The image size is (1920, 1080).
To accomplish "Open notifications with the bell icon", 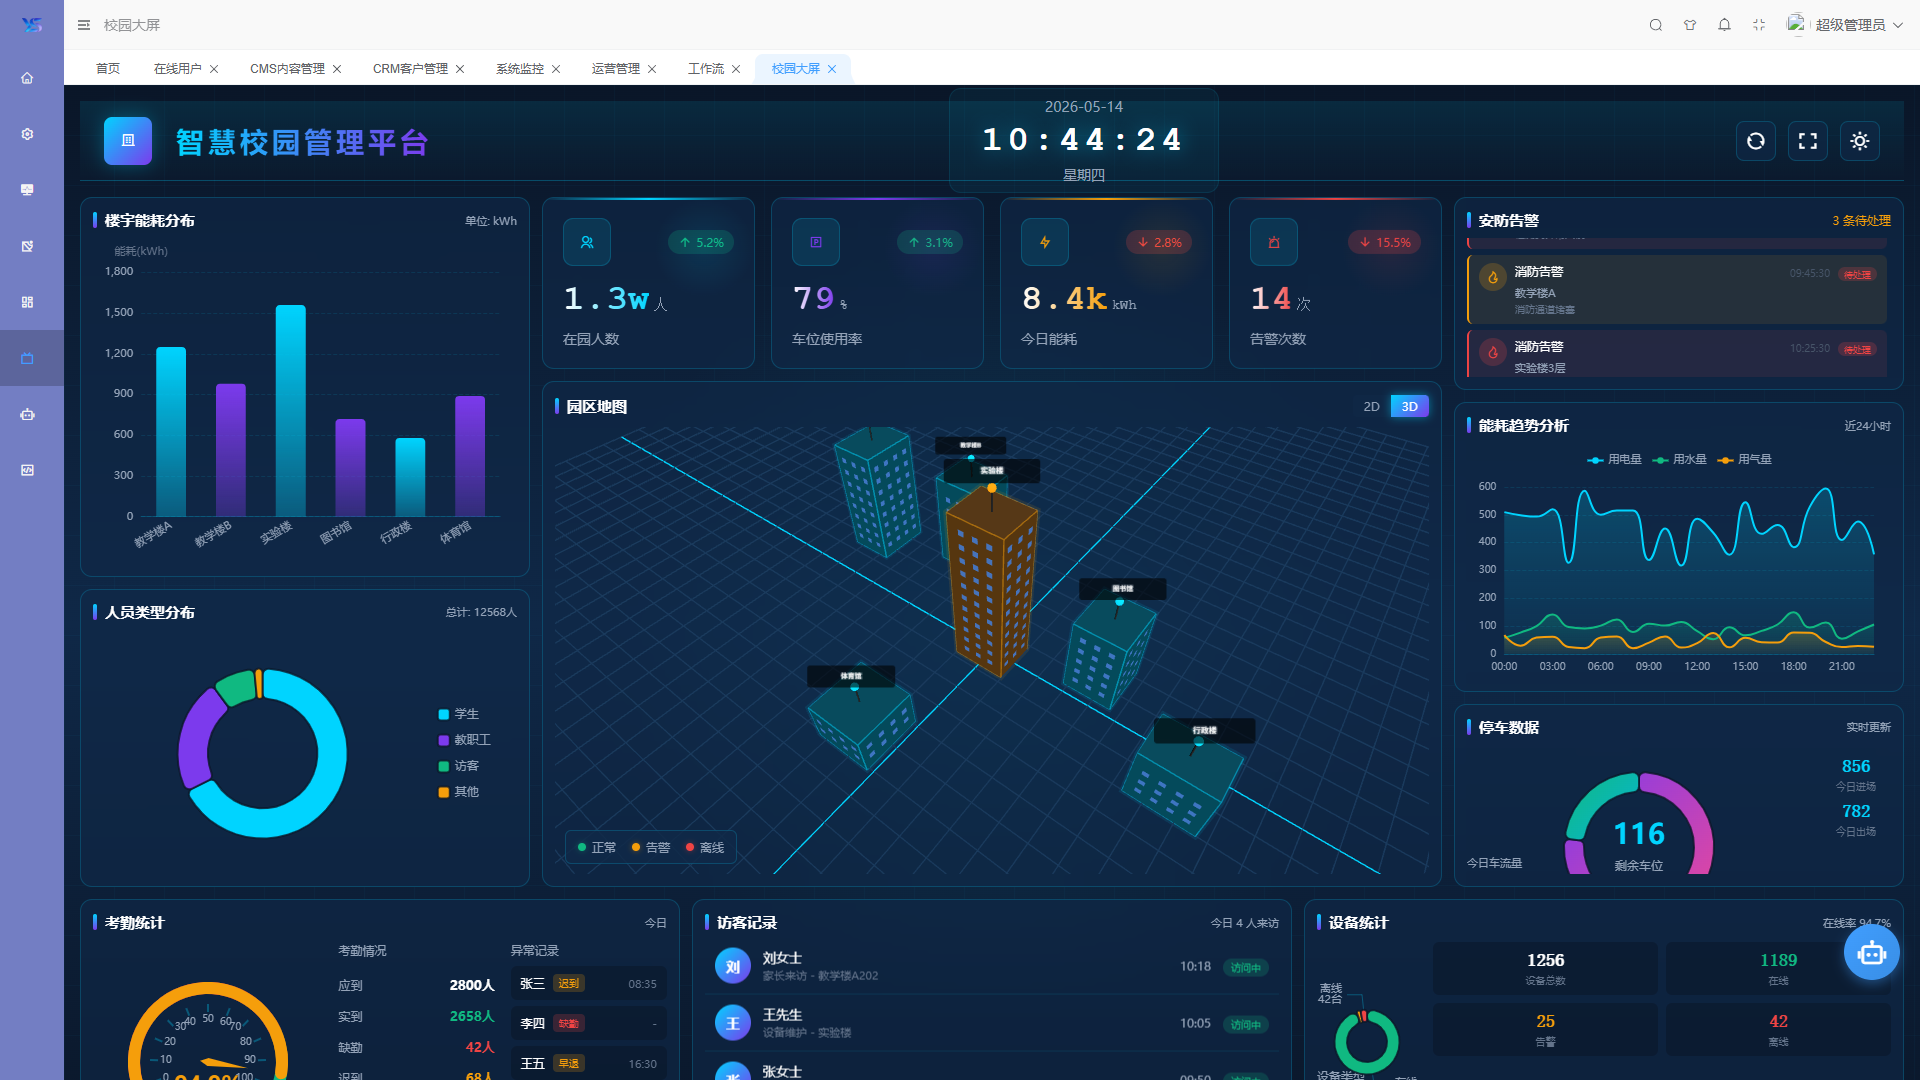I will click(1724, 25).
